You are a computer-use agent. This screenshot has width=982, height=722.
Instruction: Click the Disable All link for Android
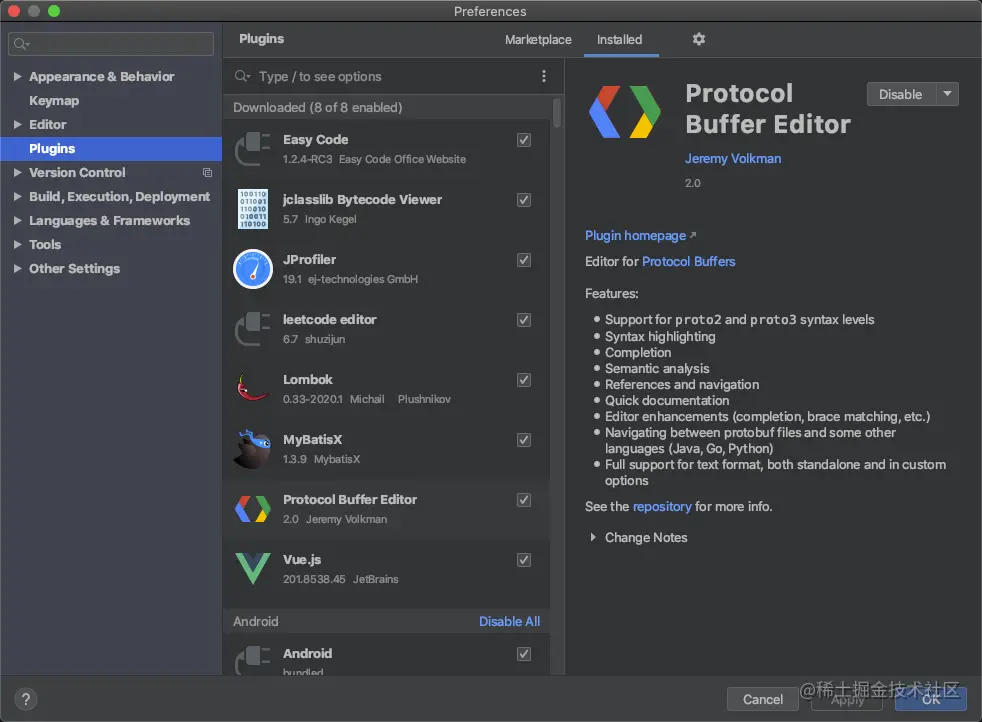(509, 622)
